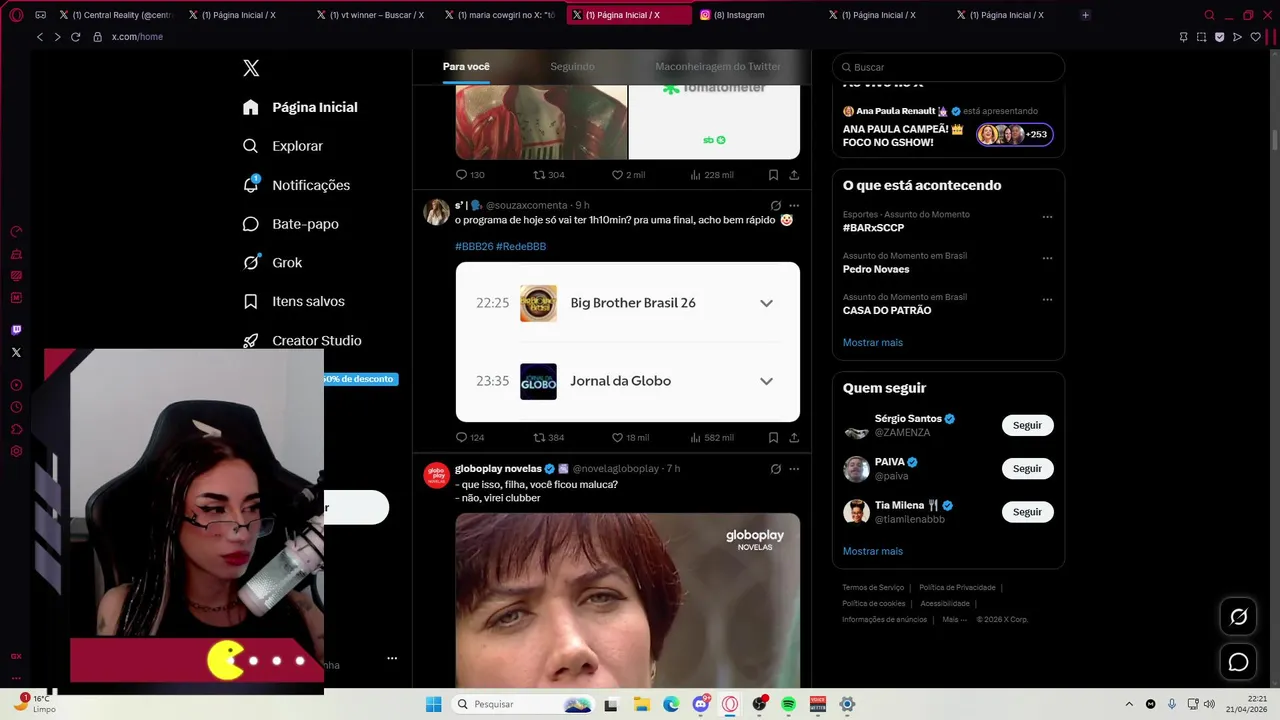Screen dimensions: 1280x720
Task: Open File Explorer from the taskbar
Action: click(641, 704)
